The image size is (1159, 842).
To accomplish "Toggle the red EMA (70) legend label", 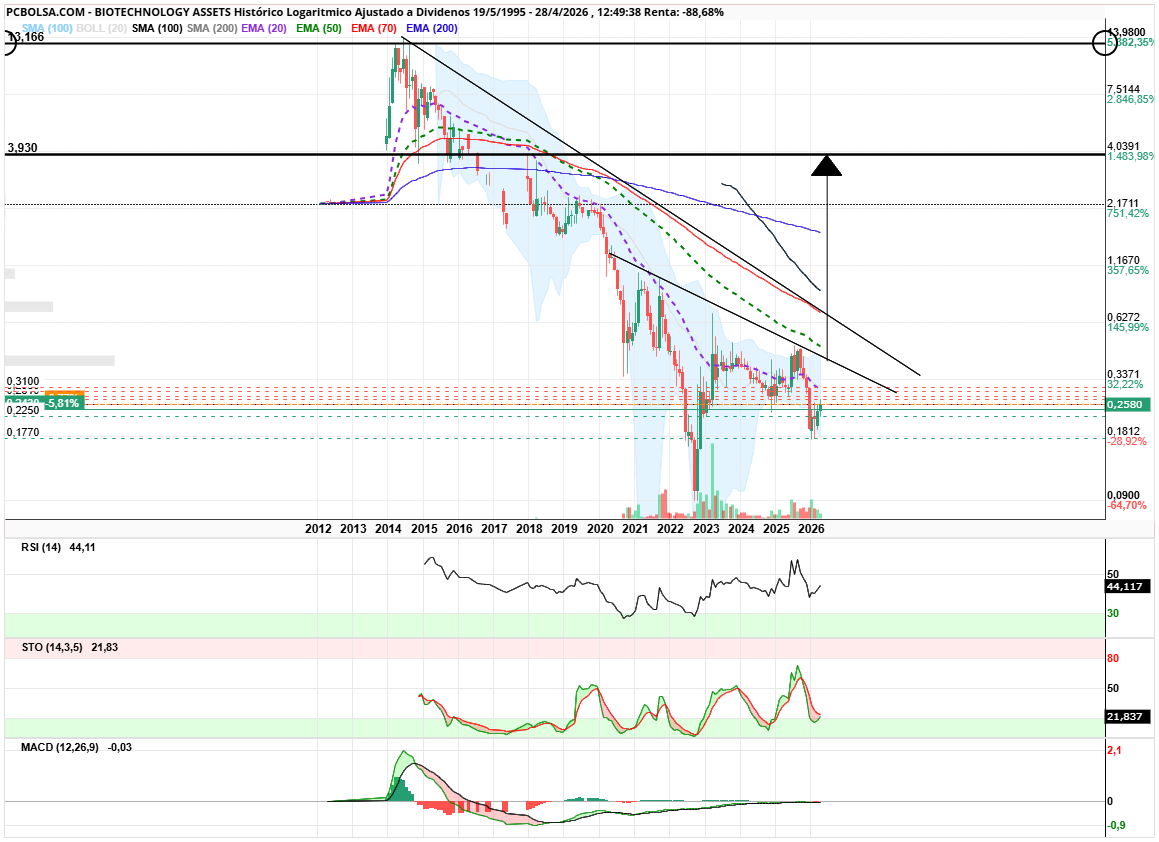I will click(x=375, y=28).
